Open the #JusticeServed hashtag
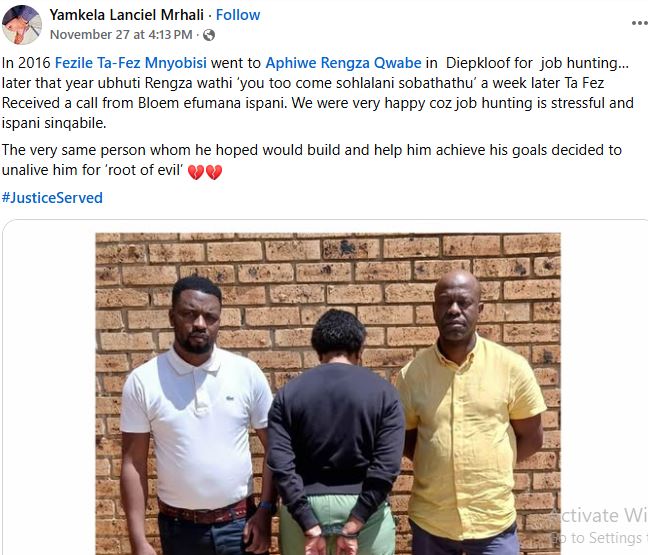 pos(52,198)
